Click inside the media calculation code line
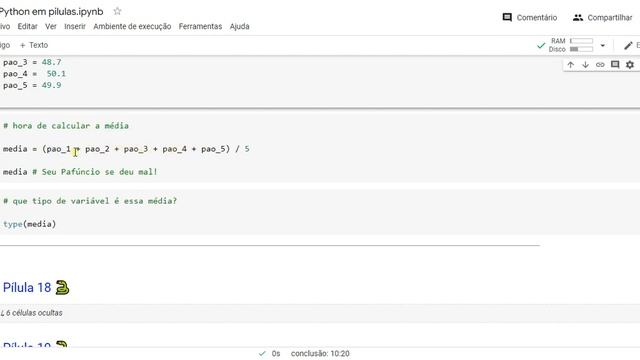This screenshot has width=640, height=360. [x=126, y=149]
